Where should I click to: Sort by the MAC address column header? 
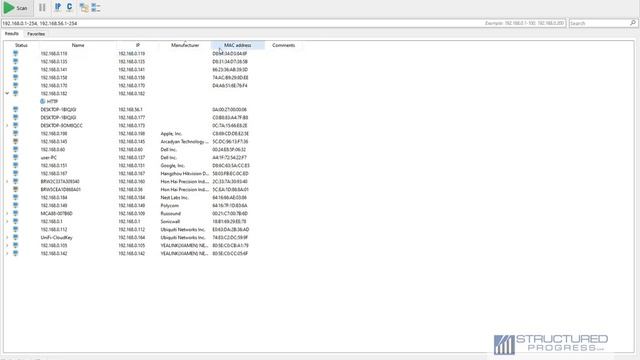(x=238, y=45)
